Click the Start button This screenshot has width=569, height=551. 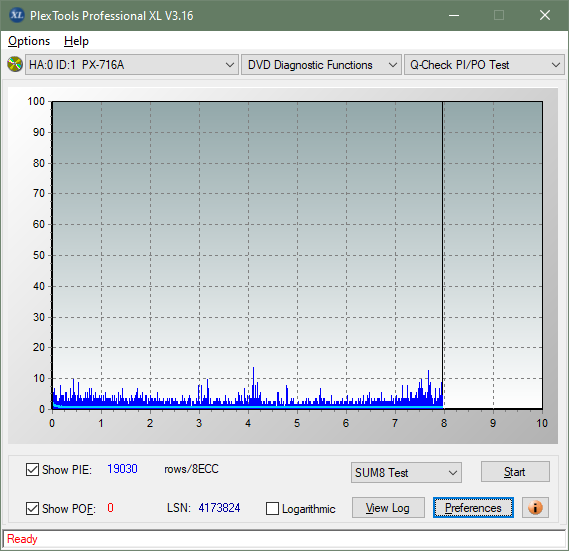(x=515, y=472)
